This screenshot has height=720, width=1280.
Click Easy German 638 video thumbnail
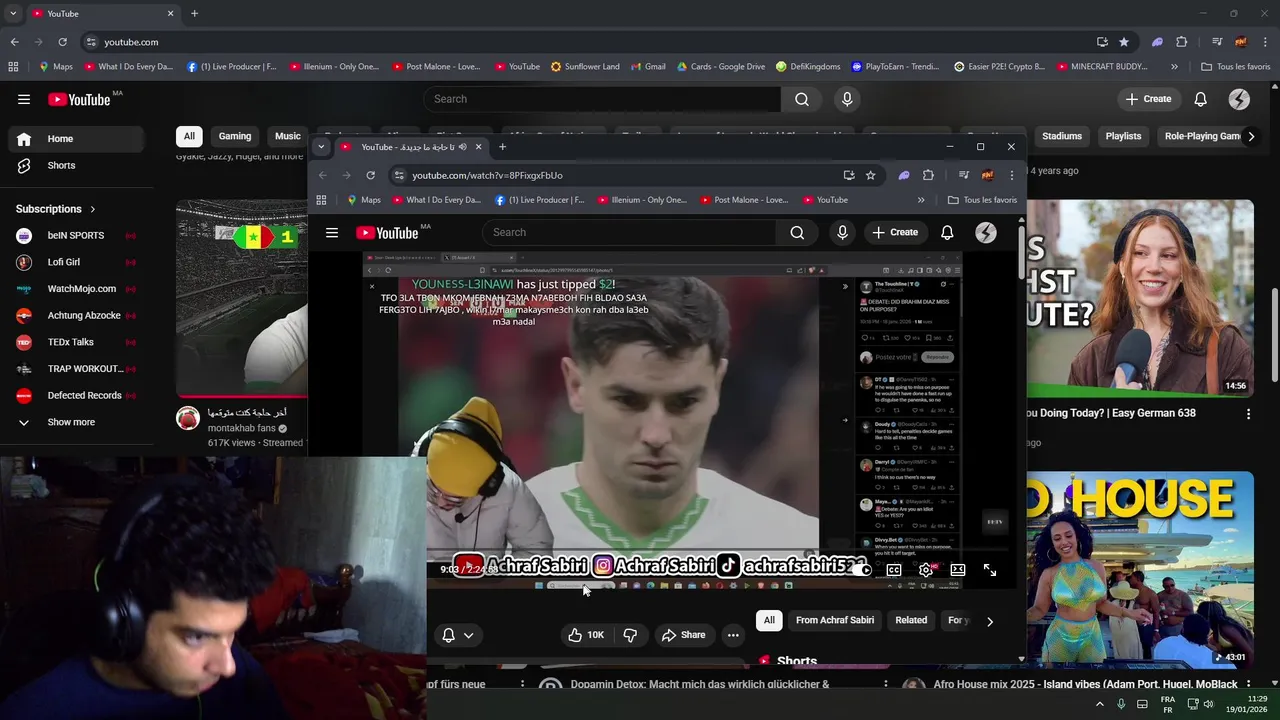point(1140,298)
